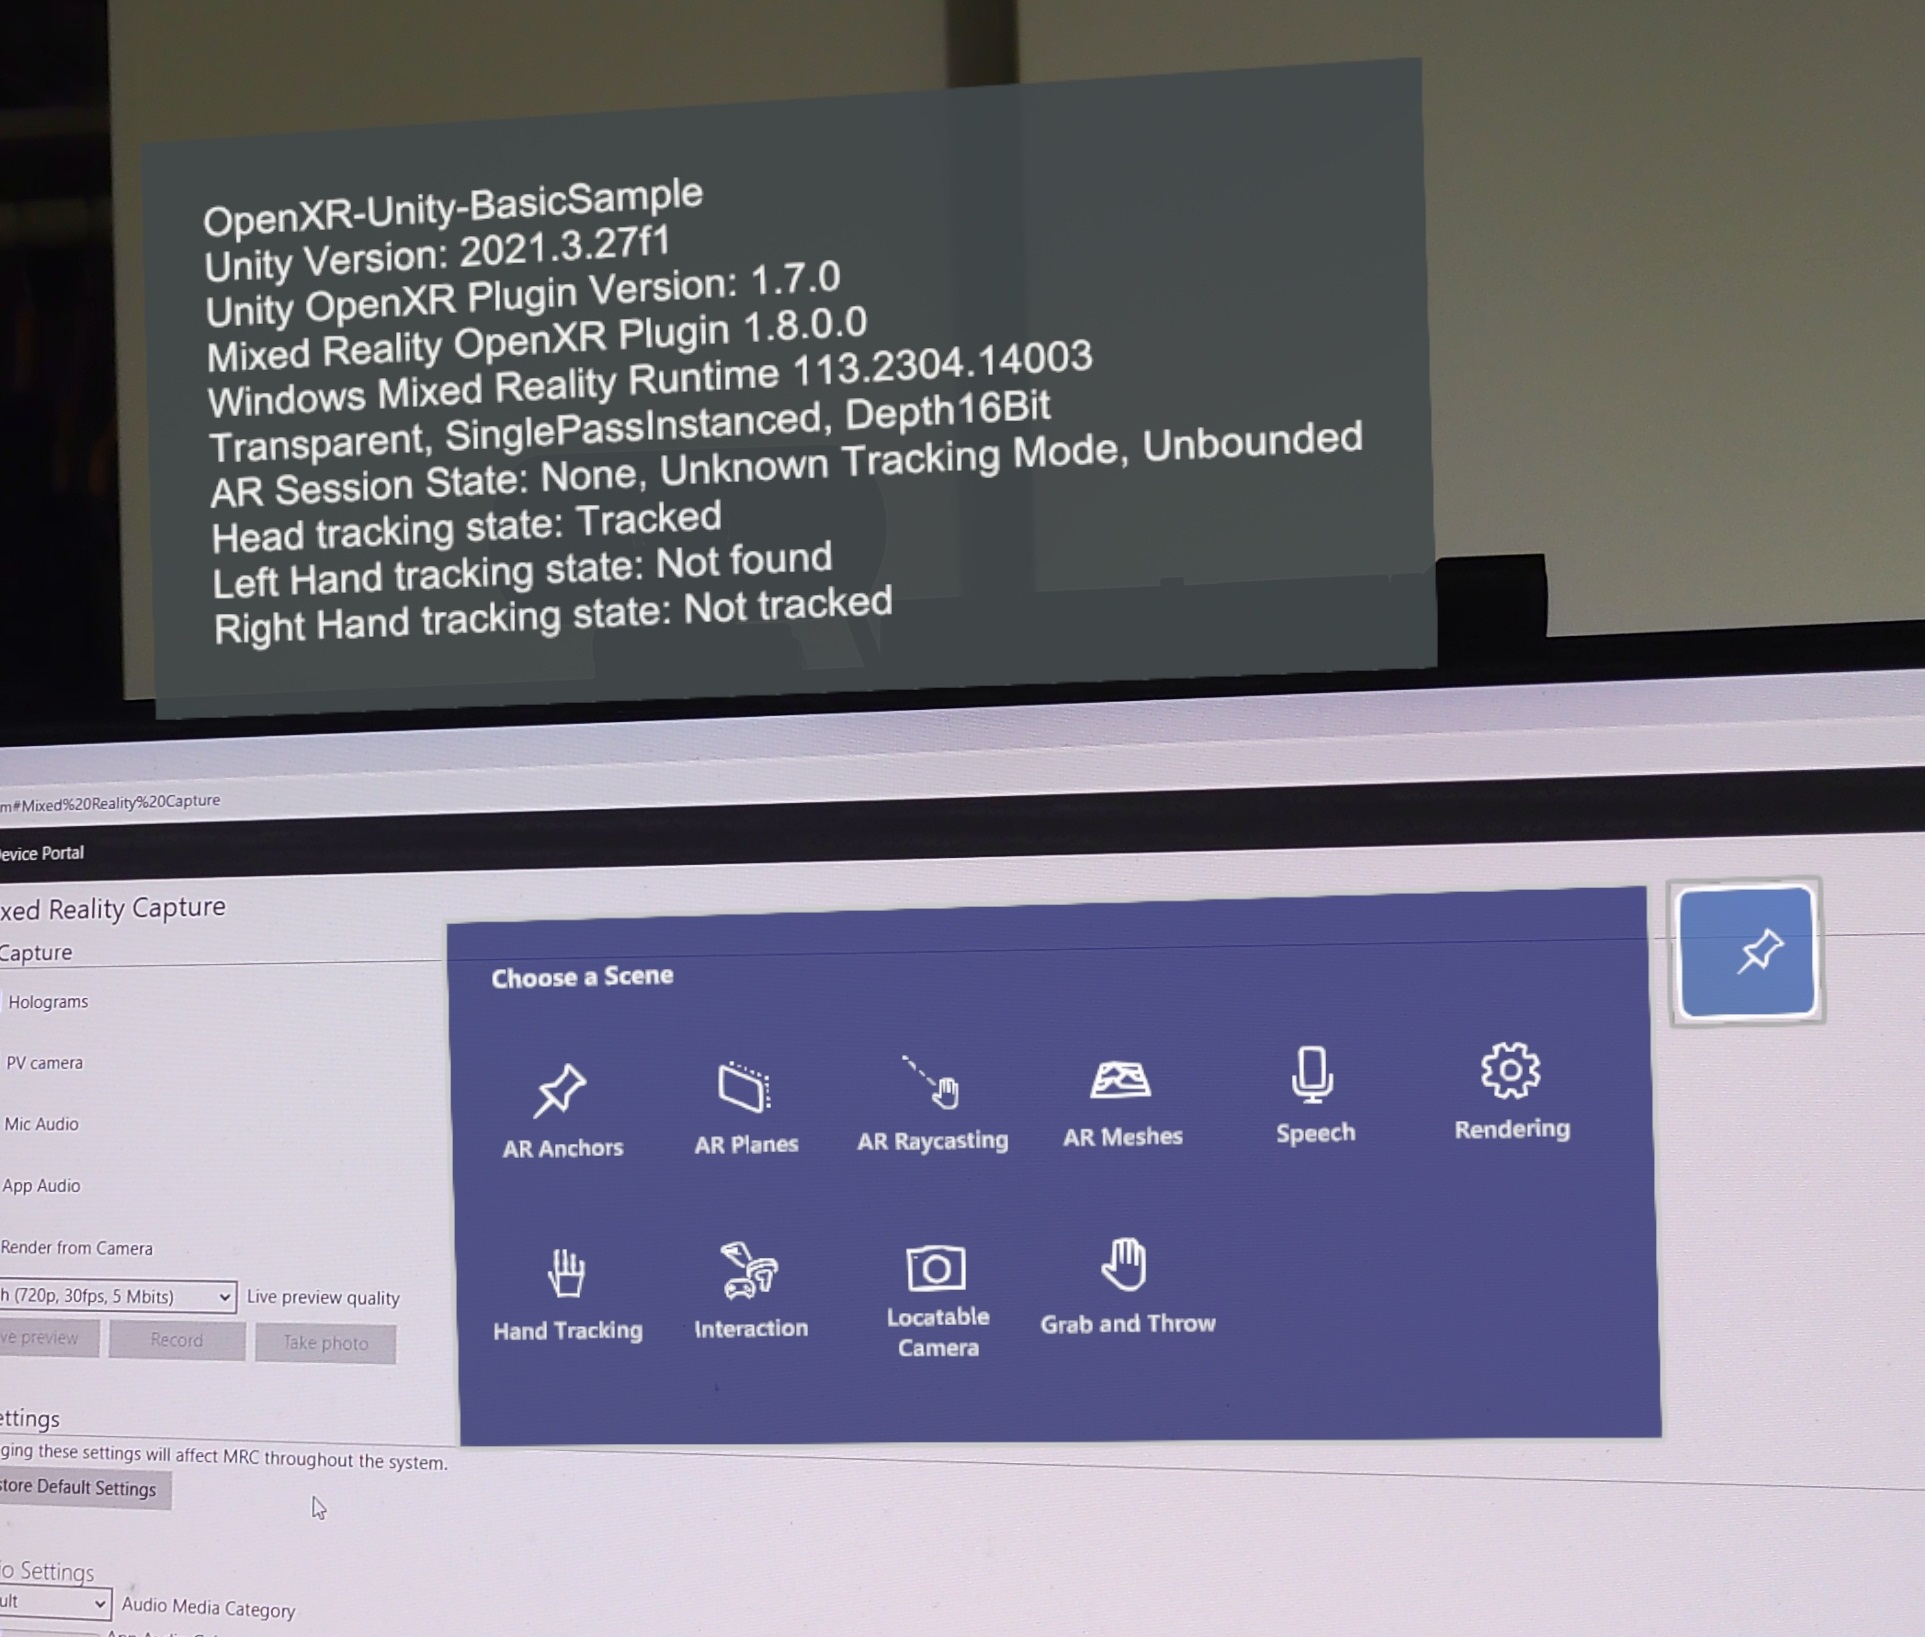The height and width of the screenshot is (1637, 1925).
Task: Click 'Head tracking state: Tracked' line
Action: point(467,527)
